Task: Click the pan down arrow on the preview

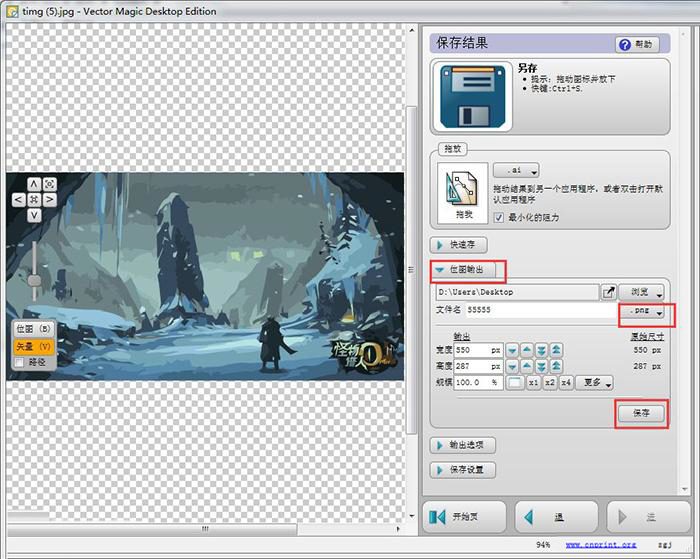Action: coord(34,215)
